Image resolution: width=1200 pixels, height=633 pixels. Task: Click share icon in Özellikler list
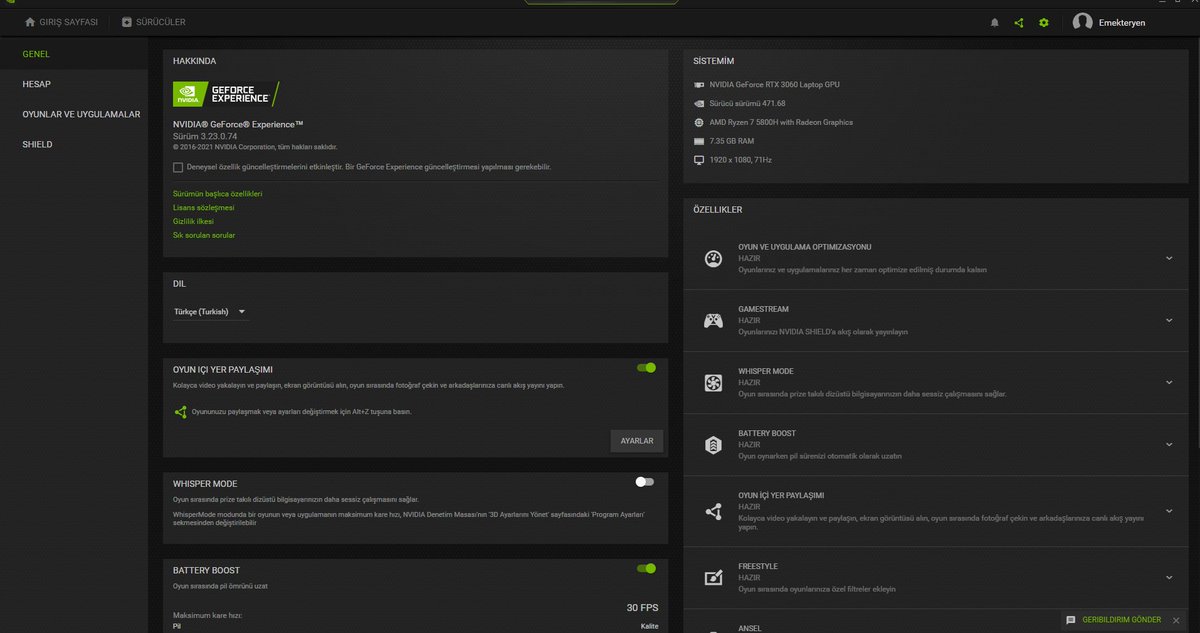(713, 511)
